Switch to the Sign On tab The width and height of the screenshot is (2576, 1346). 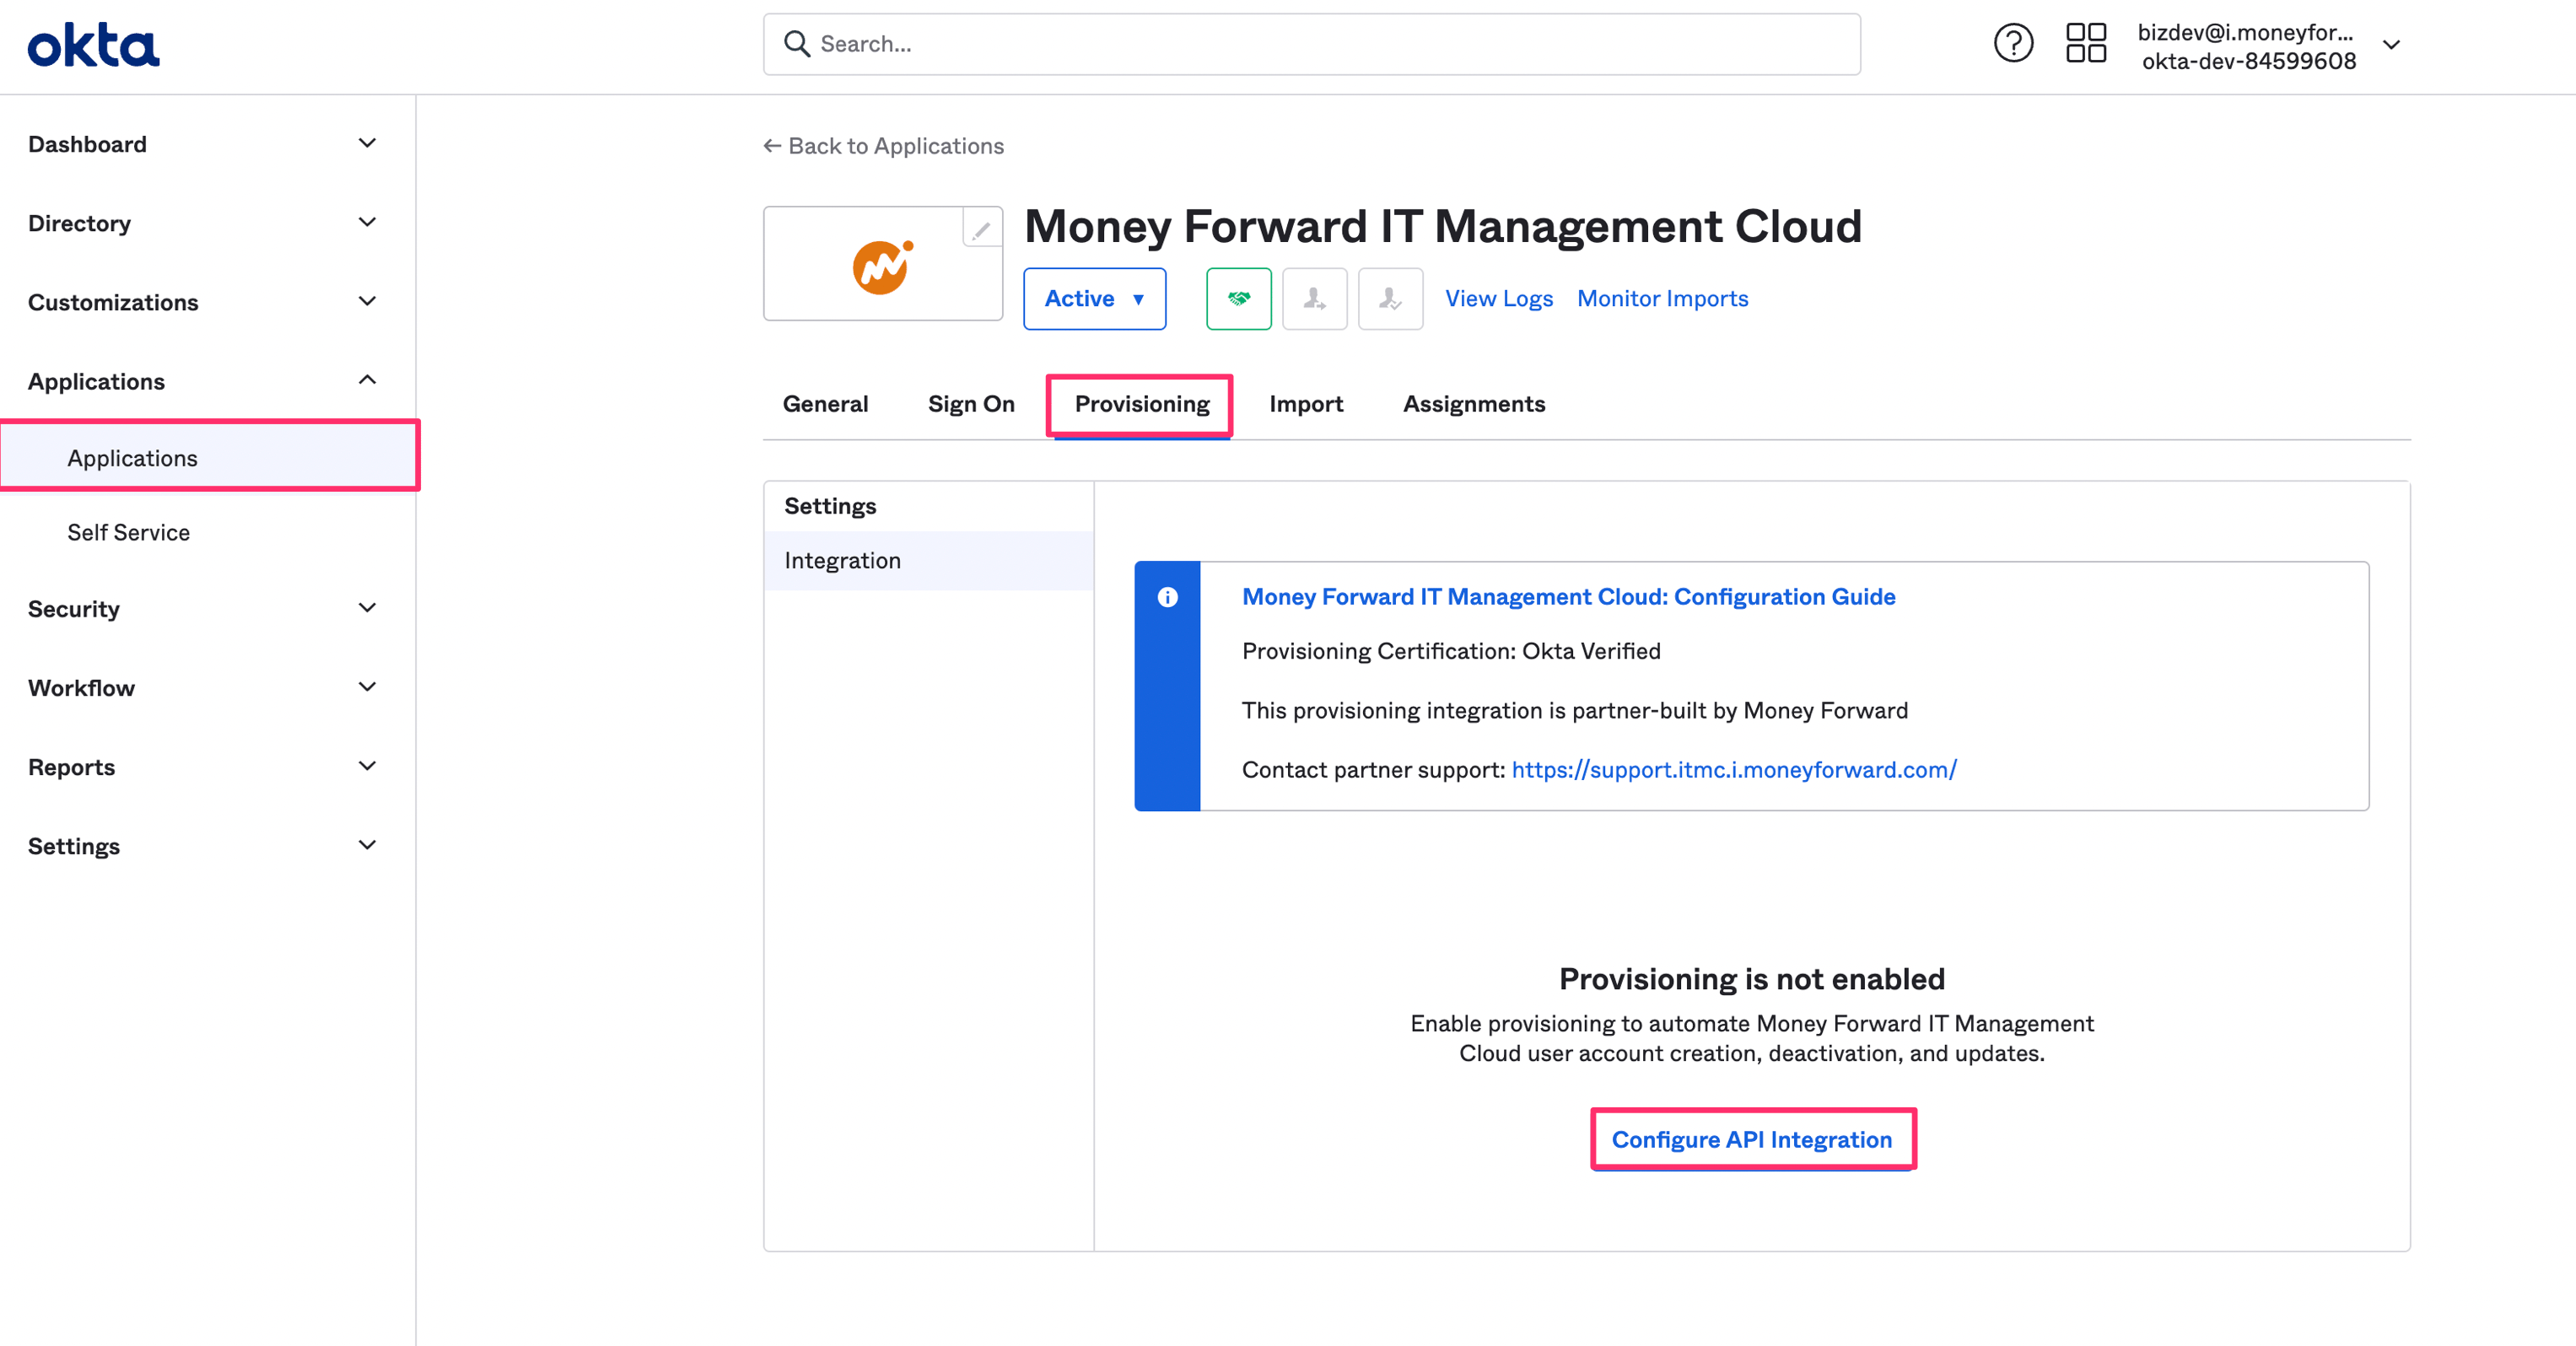coord(971,404)
